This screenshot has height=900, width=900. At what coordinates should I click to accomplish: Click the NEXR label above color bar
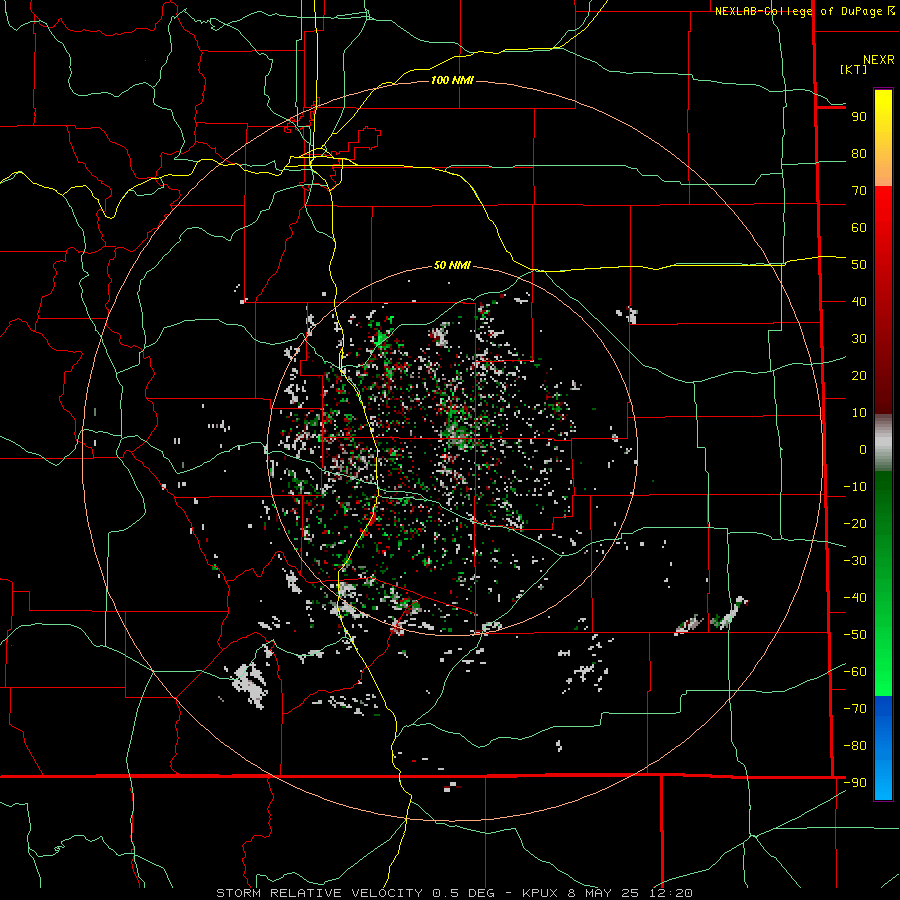(x=879, y=60)
